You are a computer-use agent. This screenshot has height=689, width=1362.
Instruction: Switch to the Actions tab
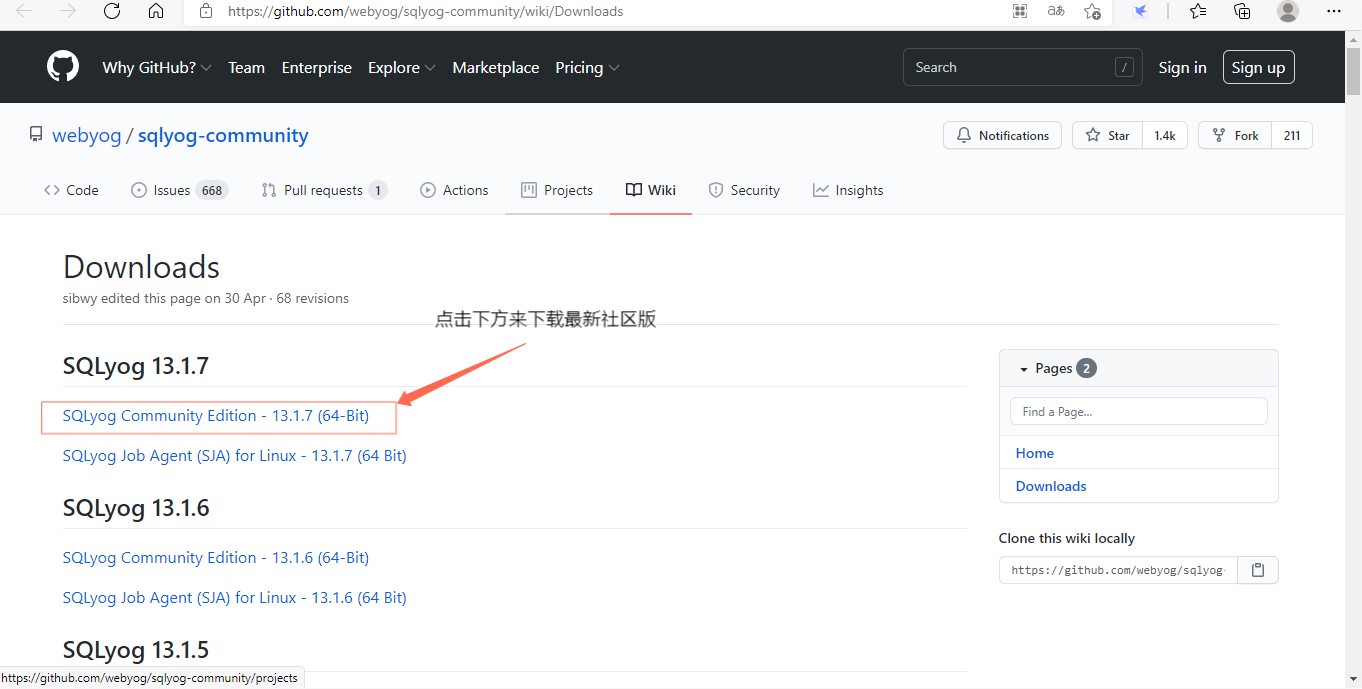point(455,190)
